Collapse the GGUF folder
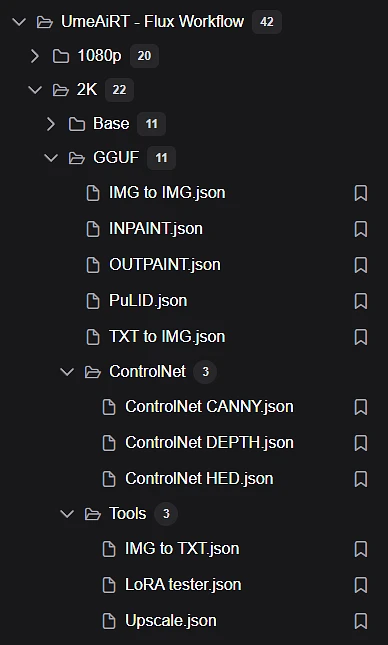The image size is (388, 645). point(51,158)
